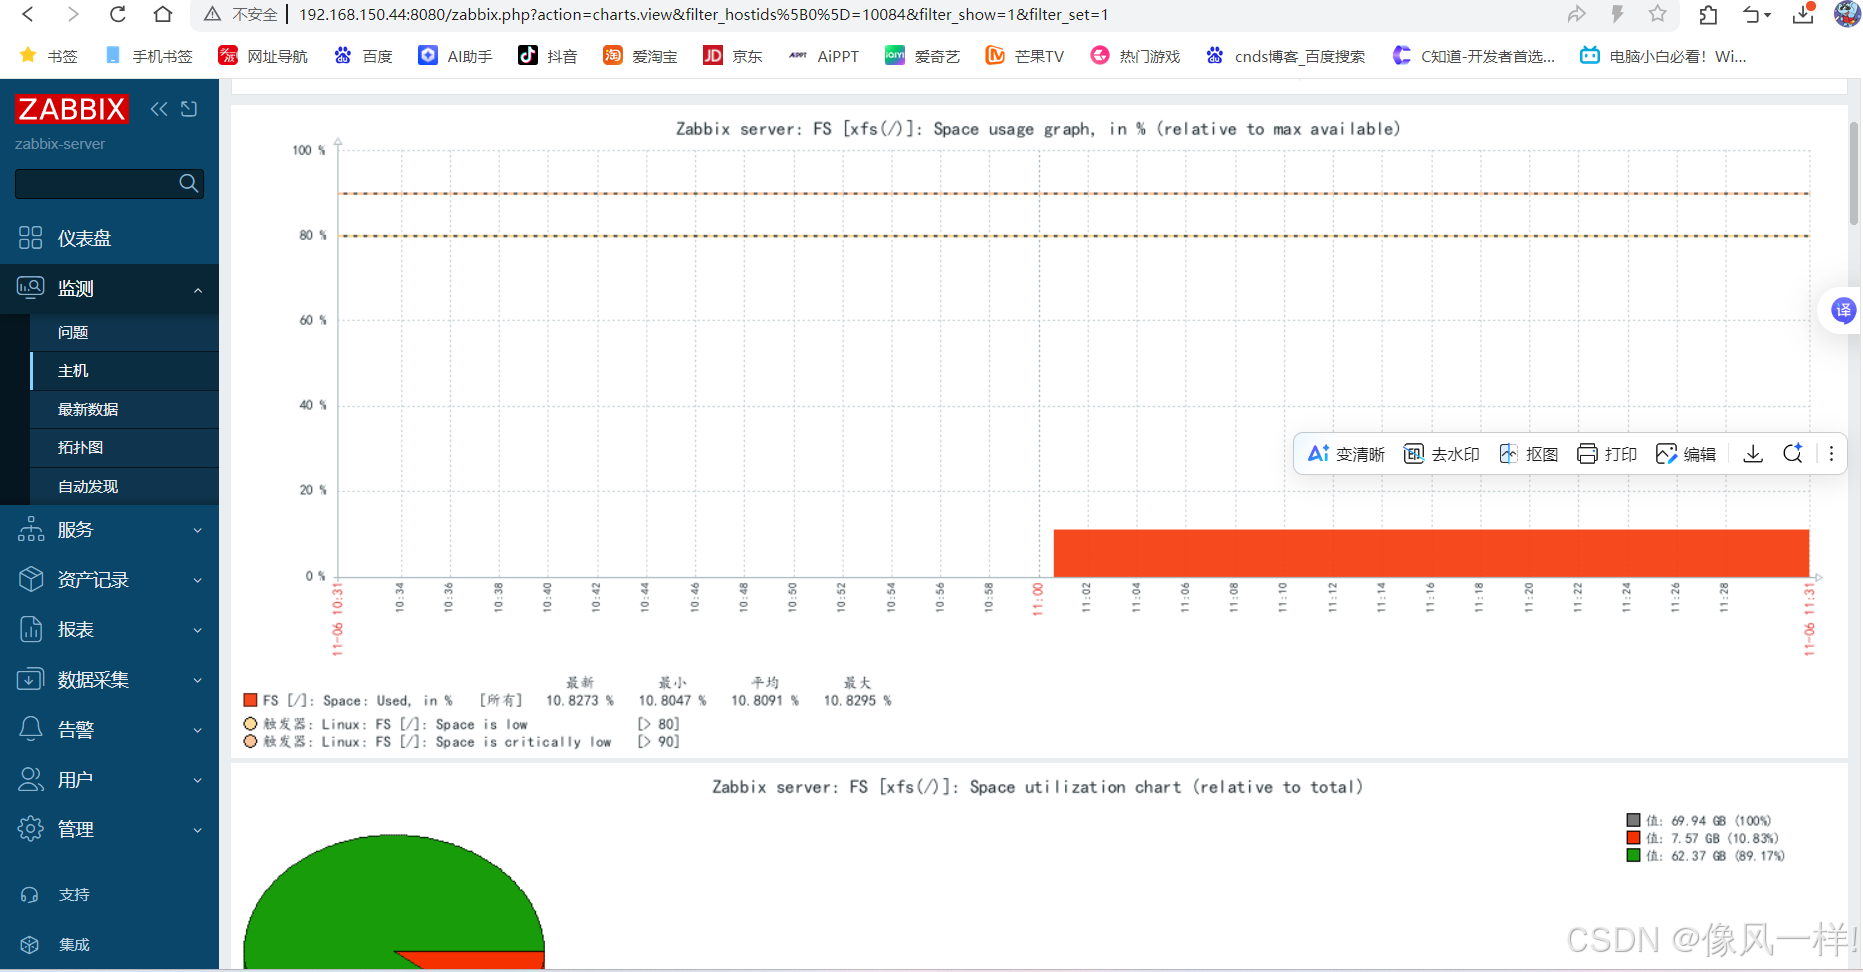Viewport: 1863px width, 972px height.
Task: Click the share arrow icon in address bar
Action: [x=1577, y=14]
